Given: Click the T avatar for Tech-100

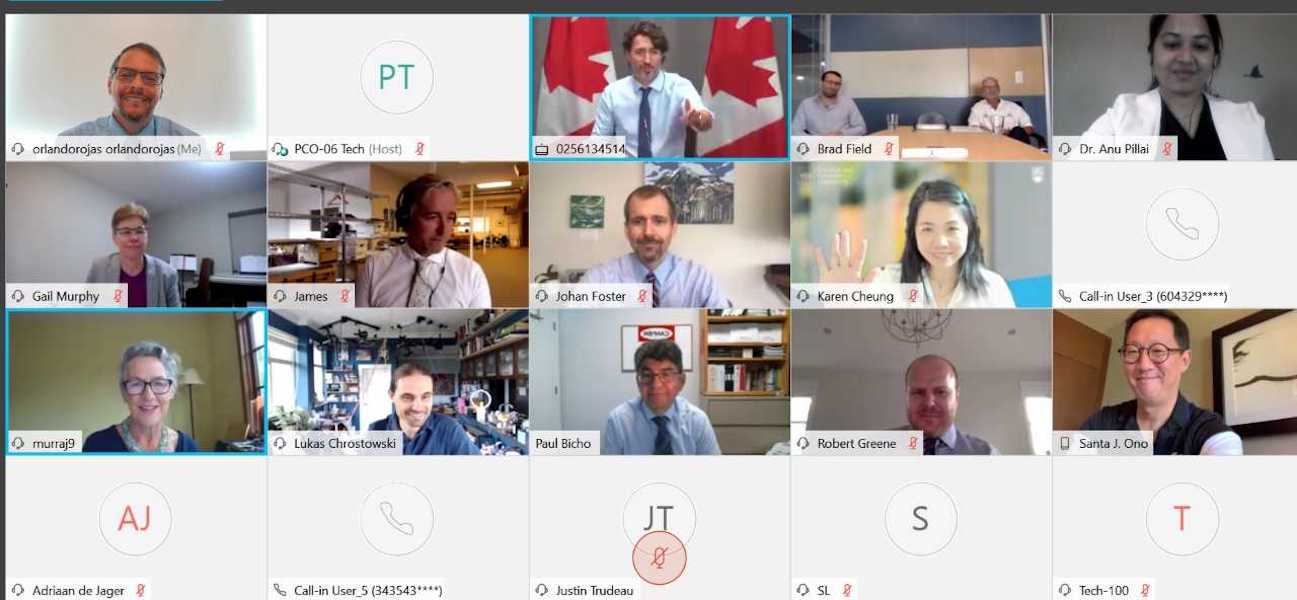Looking at the screenshot, I should (x=1182, y=519).
